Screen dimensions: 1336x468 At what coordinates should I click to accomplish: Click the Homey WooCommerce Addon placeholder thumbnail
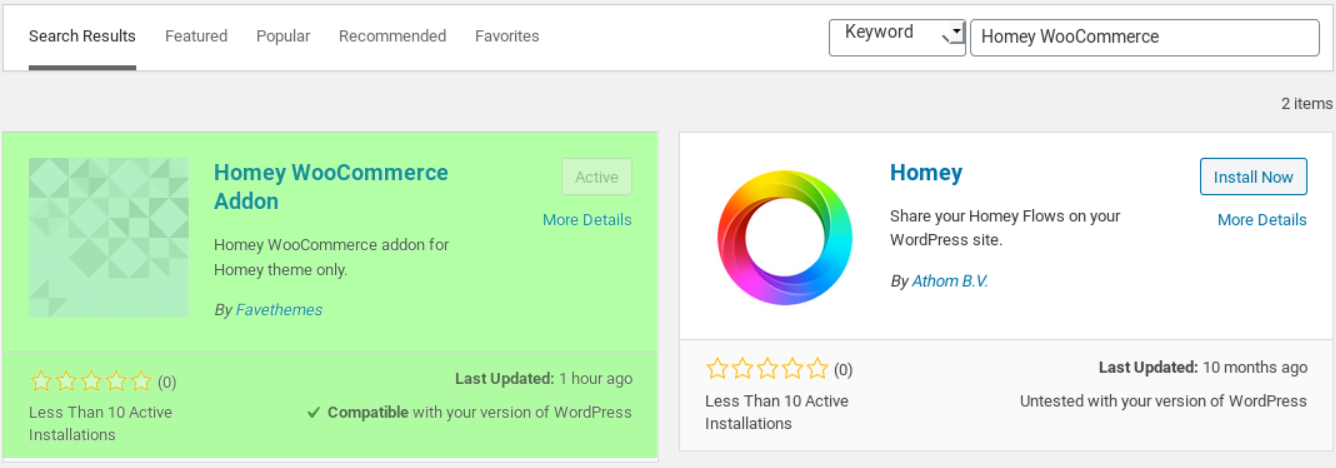coord(108,237)
